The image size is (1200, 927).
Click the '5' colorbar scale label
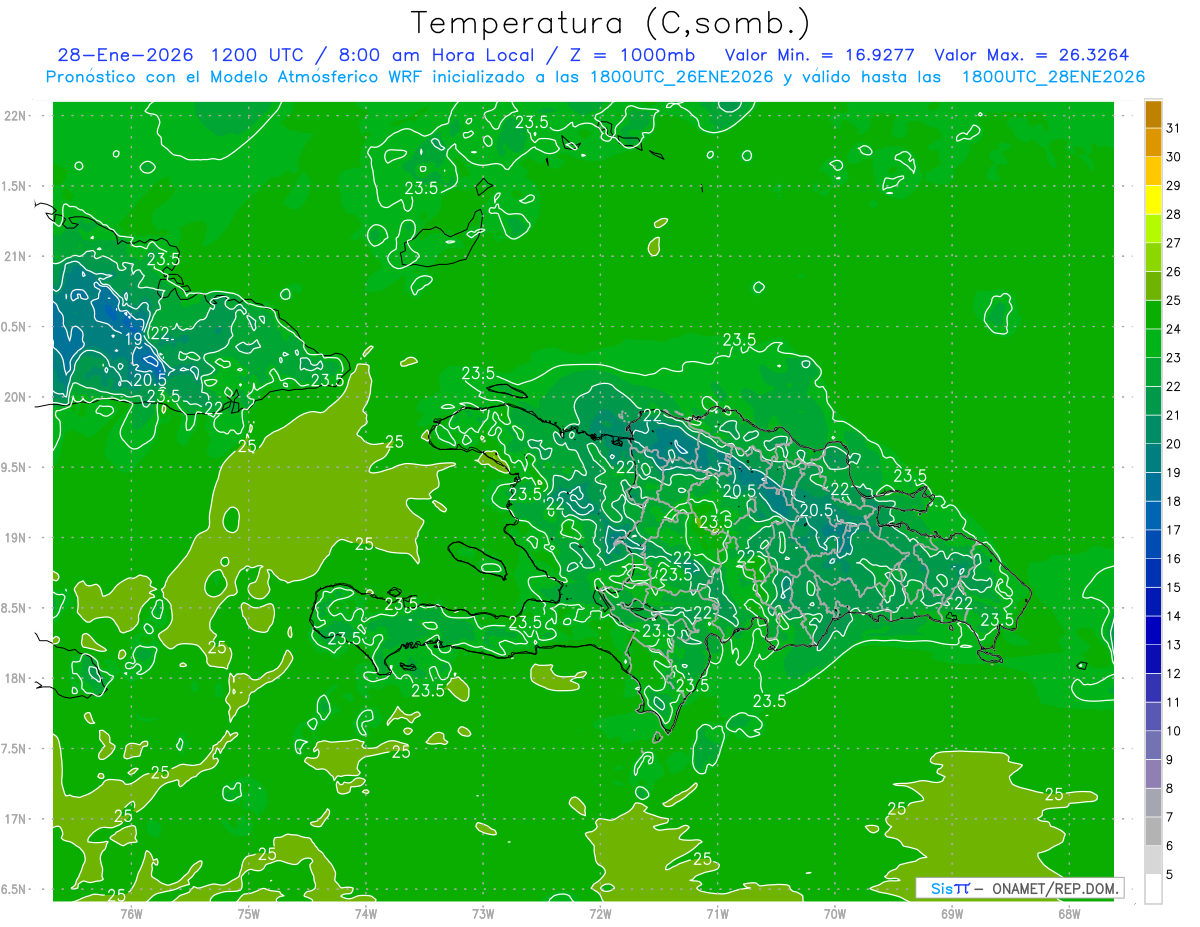coord(1170,875)
